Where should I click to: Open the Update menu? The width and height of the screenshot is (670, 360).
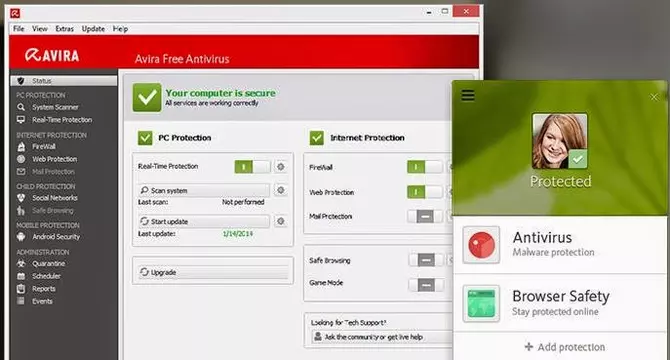pyautogui.click(x=93, y=29)
